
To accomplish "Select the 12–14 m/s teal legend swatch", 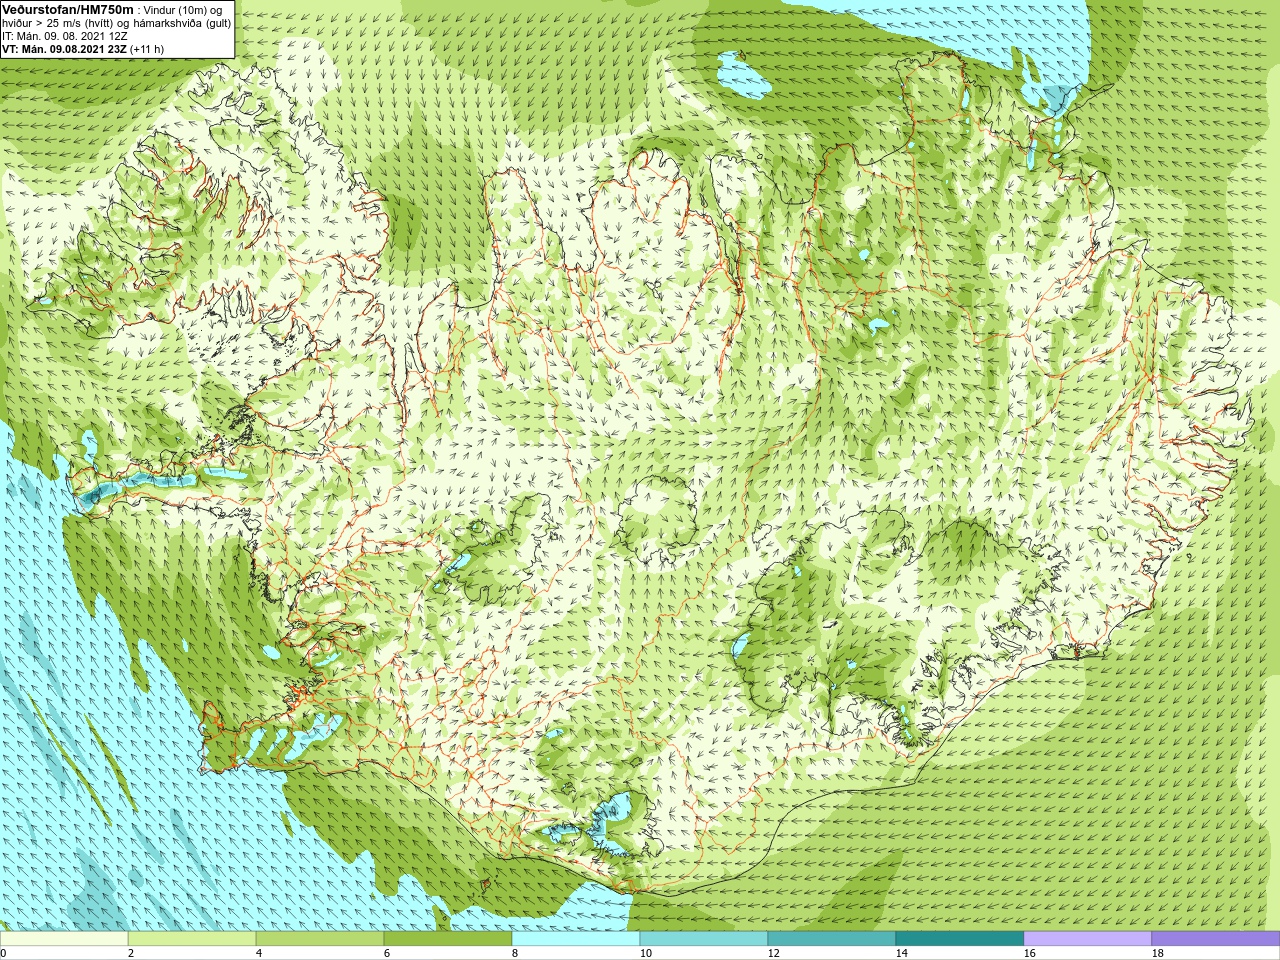I will [832, 939].
